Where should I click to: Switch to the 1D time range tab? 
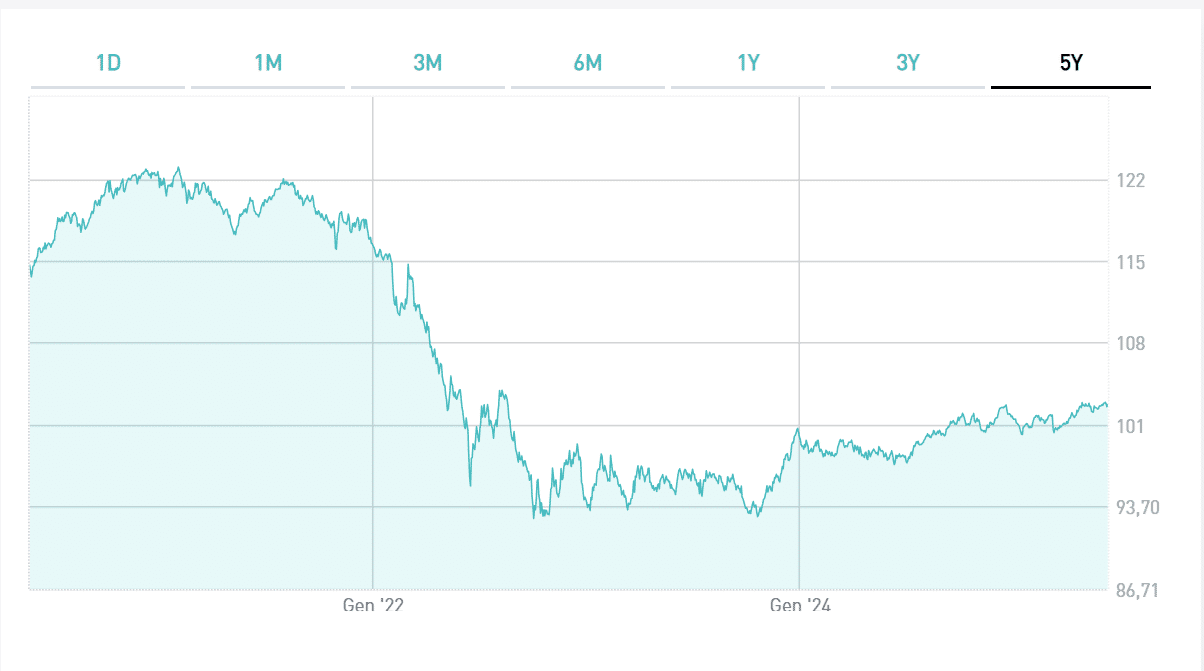[x=108, y=64]
